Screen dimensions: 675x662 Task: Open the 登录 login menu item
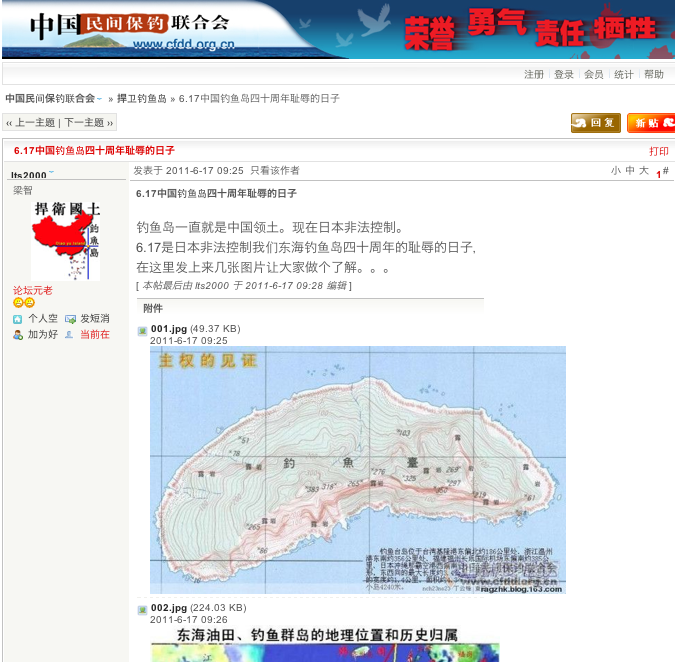pyautogui.click(x=564, y=75)
